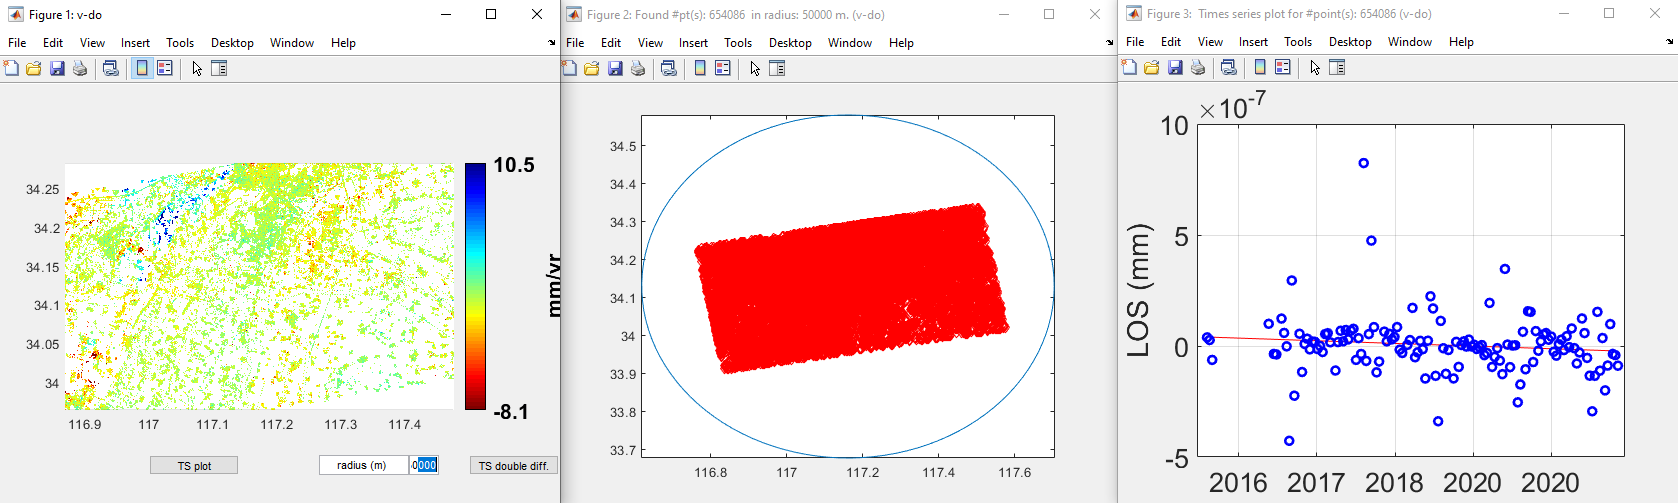Screen dimensions: 1678x503
Task: Close the Figure 1 window
Action: coord(537,14)
